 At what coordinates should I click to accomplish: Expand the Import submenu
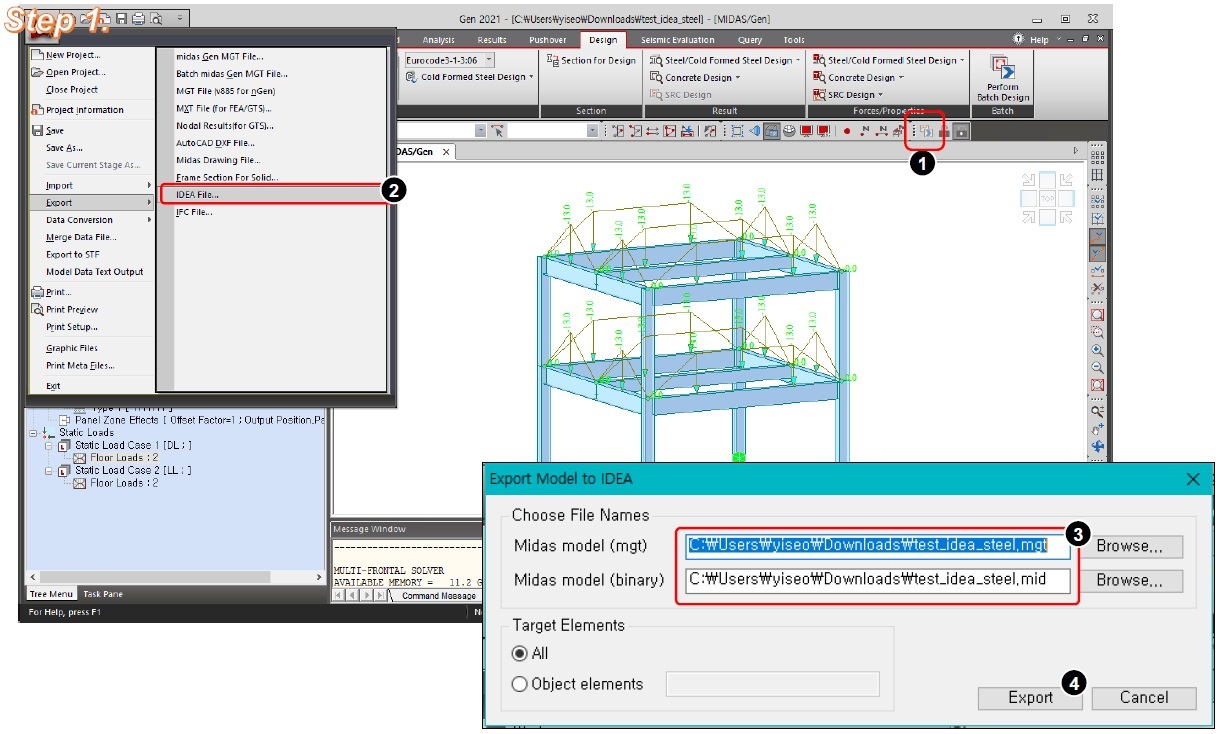point(92,185)
